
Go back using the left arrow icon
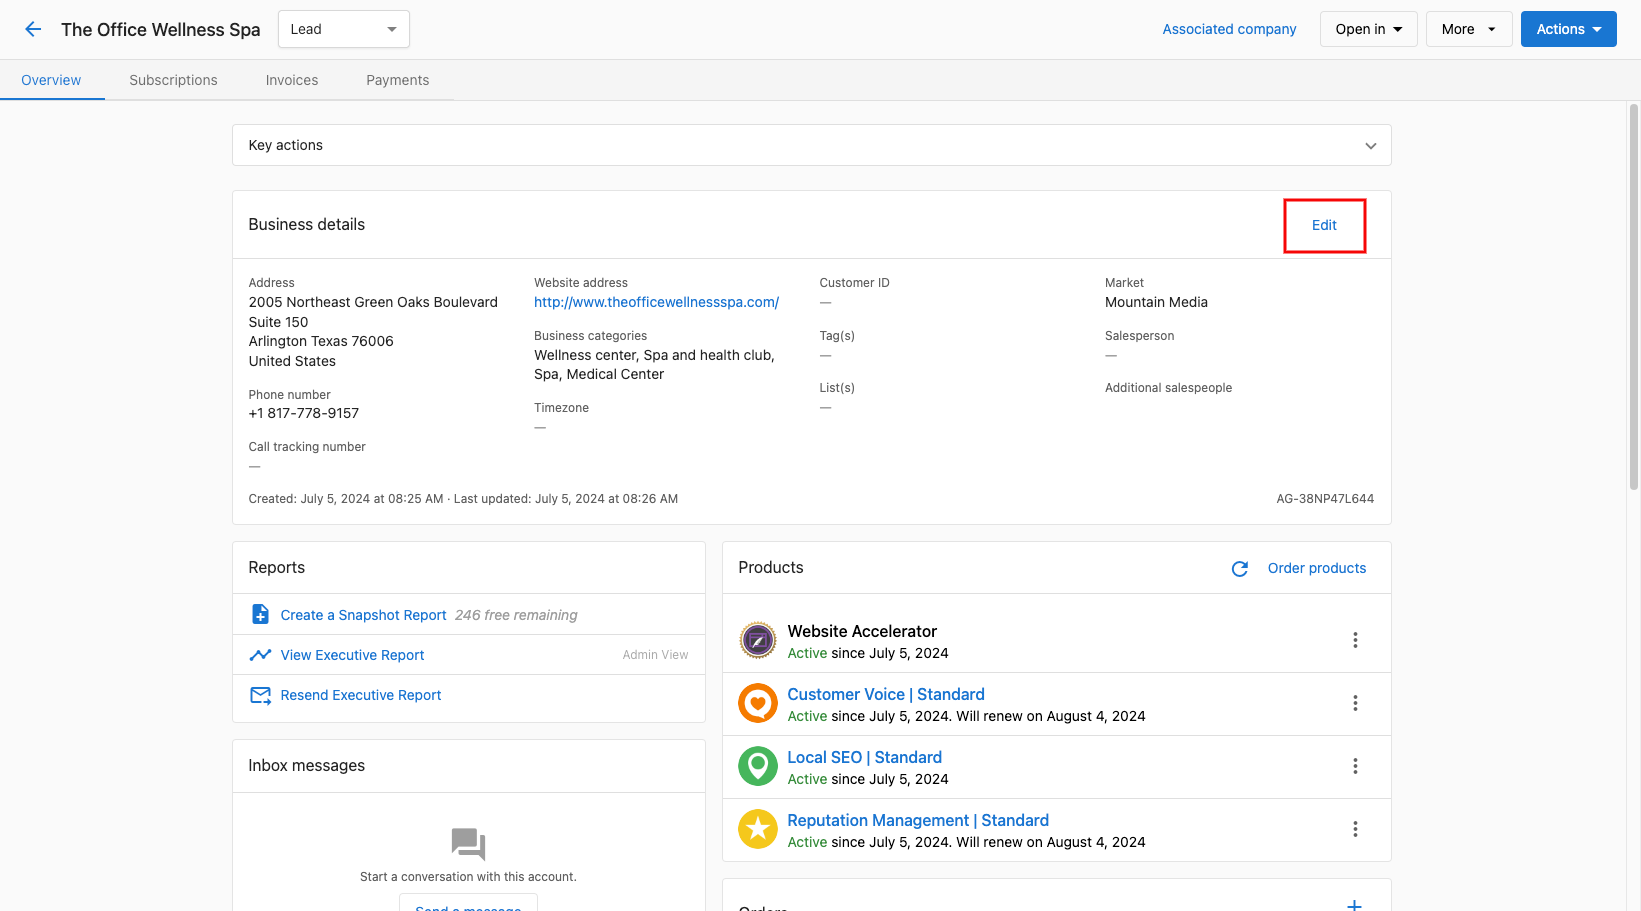point(33,29)
